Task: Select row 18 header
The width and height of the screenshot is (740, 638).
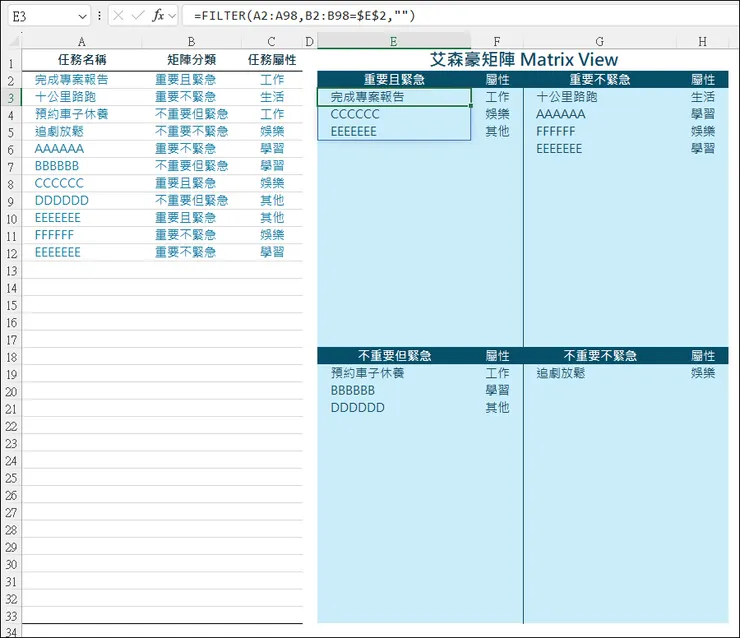Action: (11, 357)
